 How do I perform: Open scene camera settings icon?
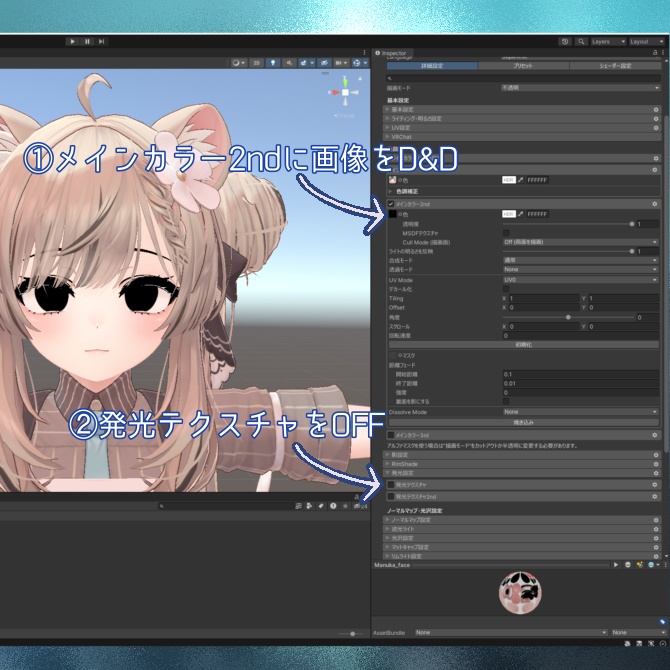341,63
